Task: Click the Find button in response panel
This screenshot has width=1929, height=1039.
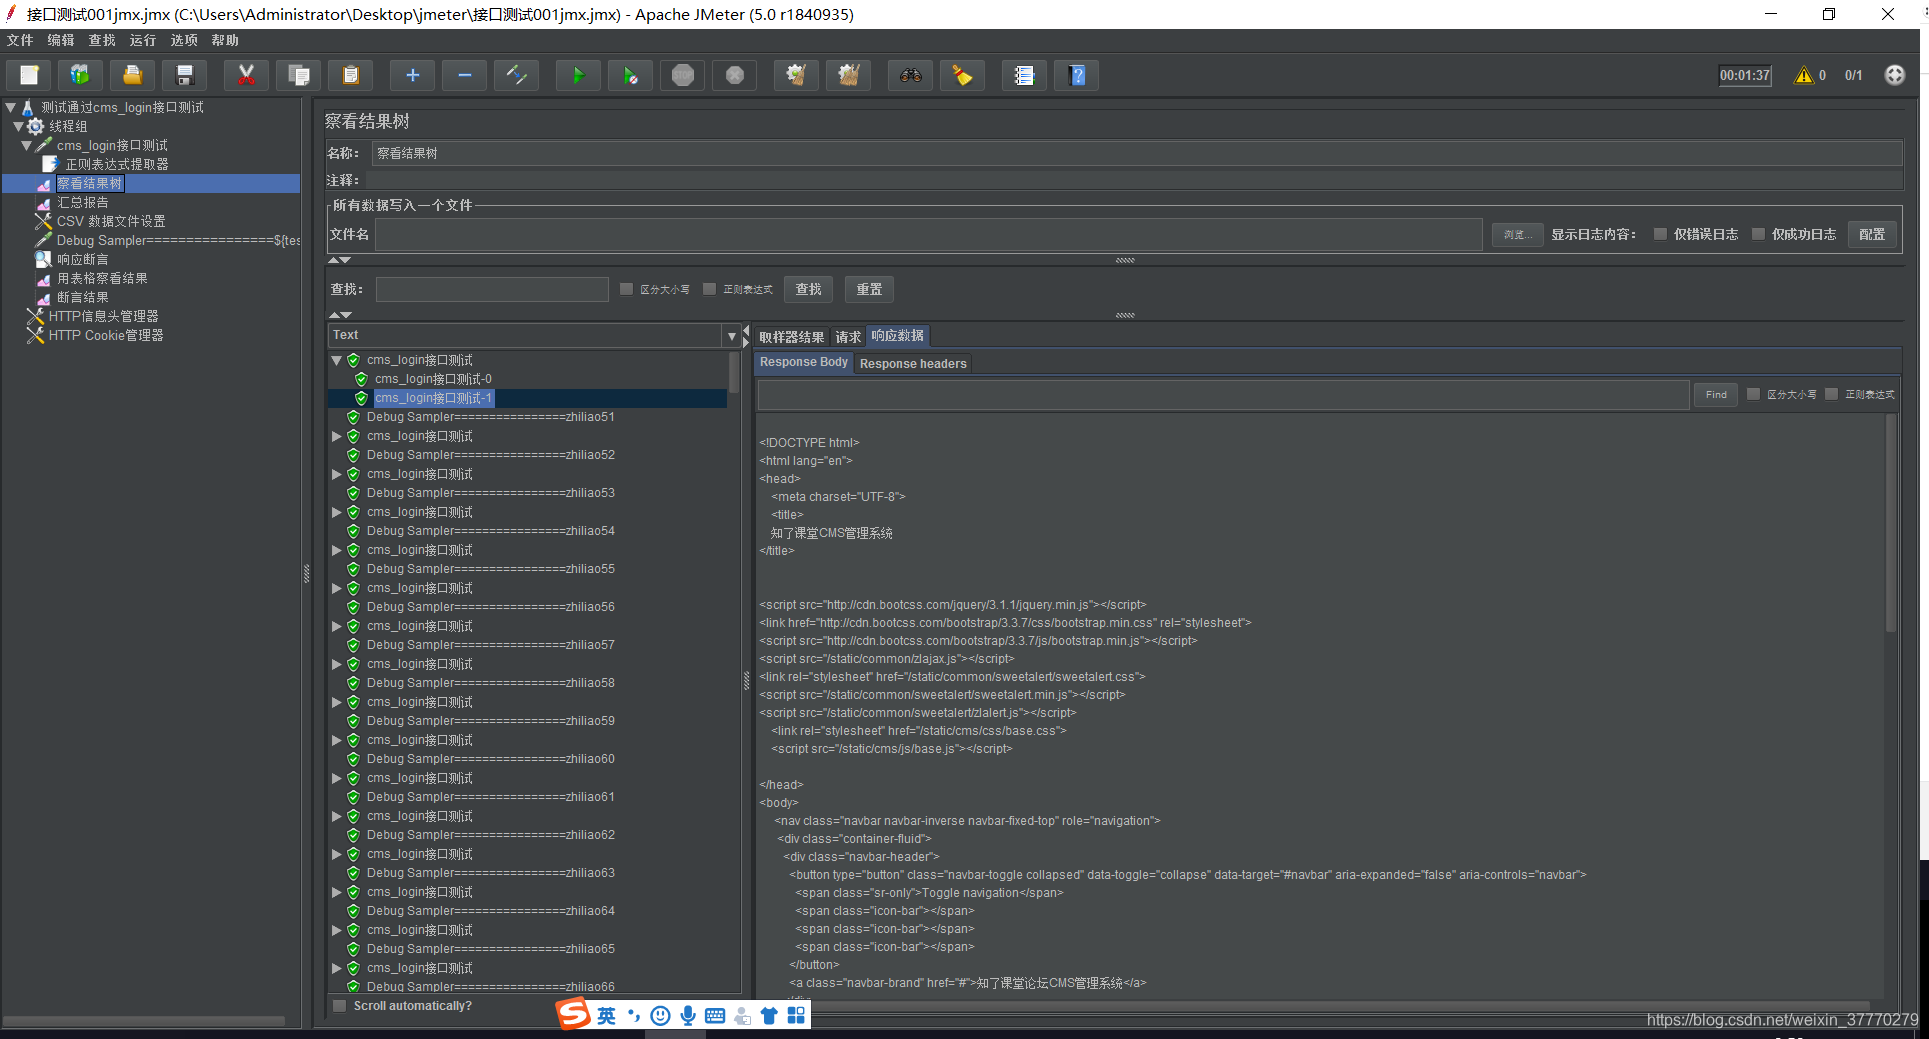Action: [1716, 394]
